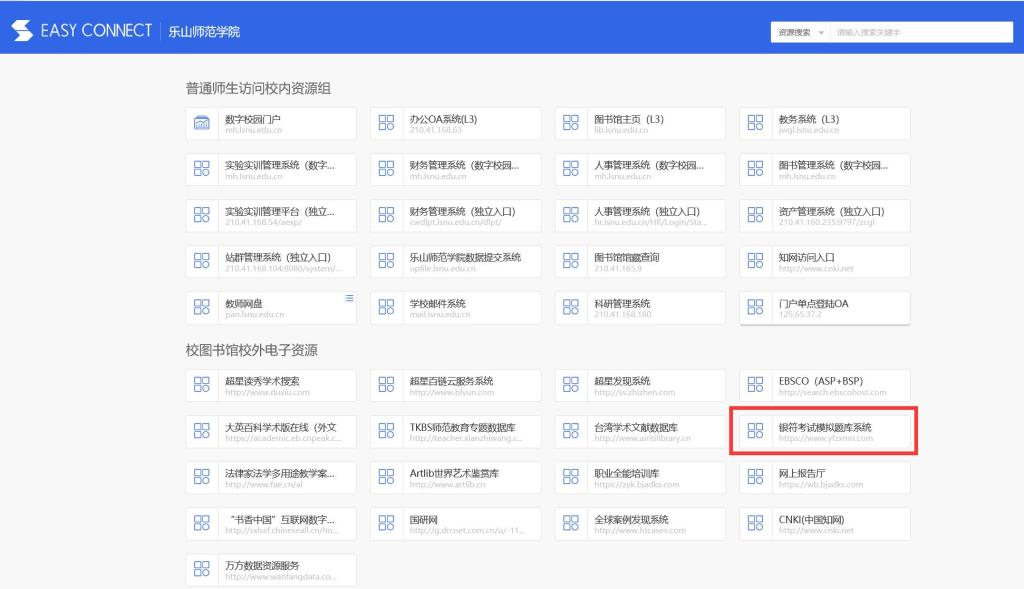Open 银符考试模拟题库系统 link
Viewport: 1024px width, 589px height.
tap(825, 431)
